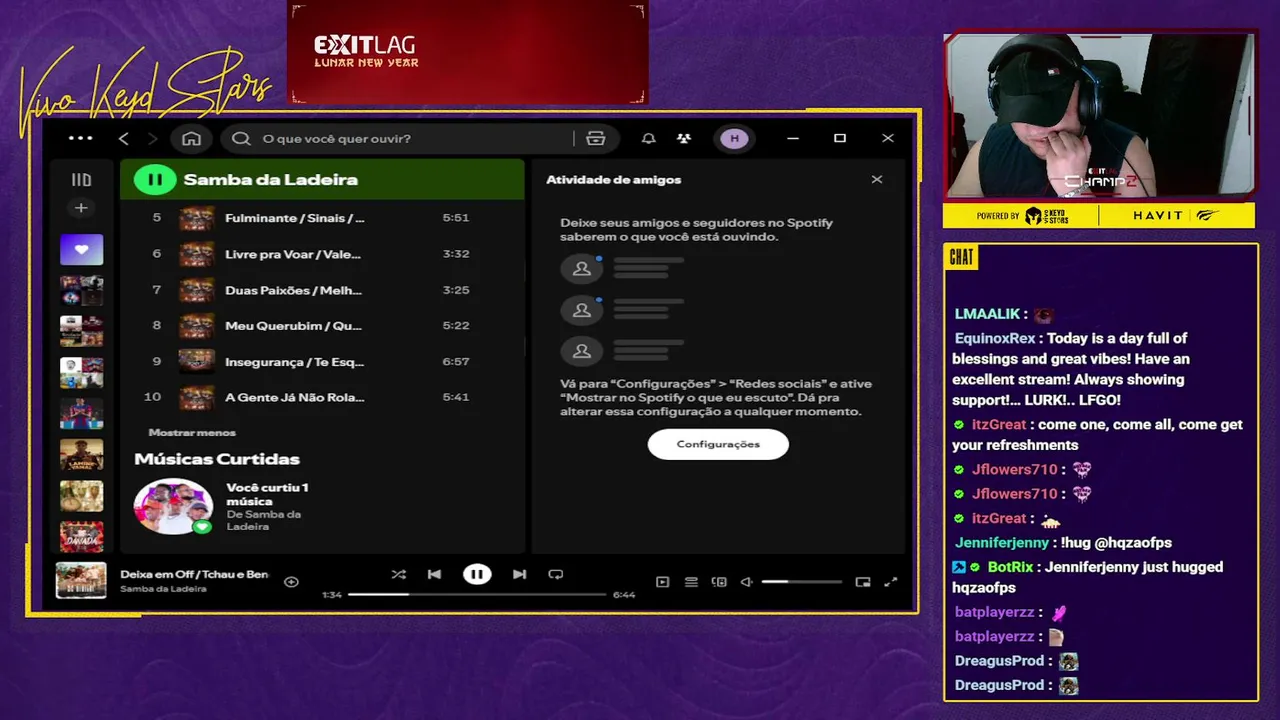Toggle repeat mode

(x=556, y=574)
